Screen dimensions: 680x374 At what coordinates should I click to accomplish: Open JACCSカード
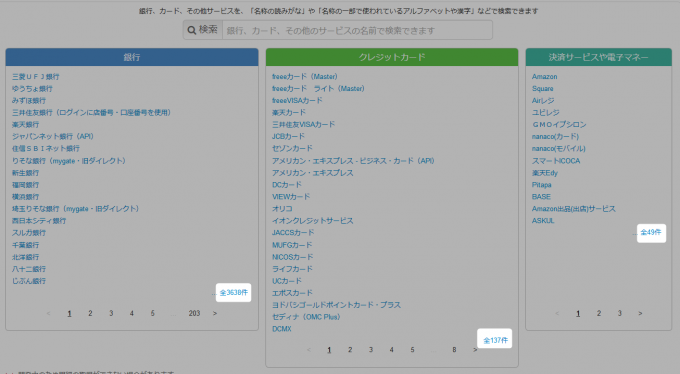[293, 233]
